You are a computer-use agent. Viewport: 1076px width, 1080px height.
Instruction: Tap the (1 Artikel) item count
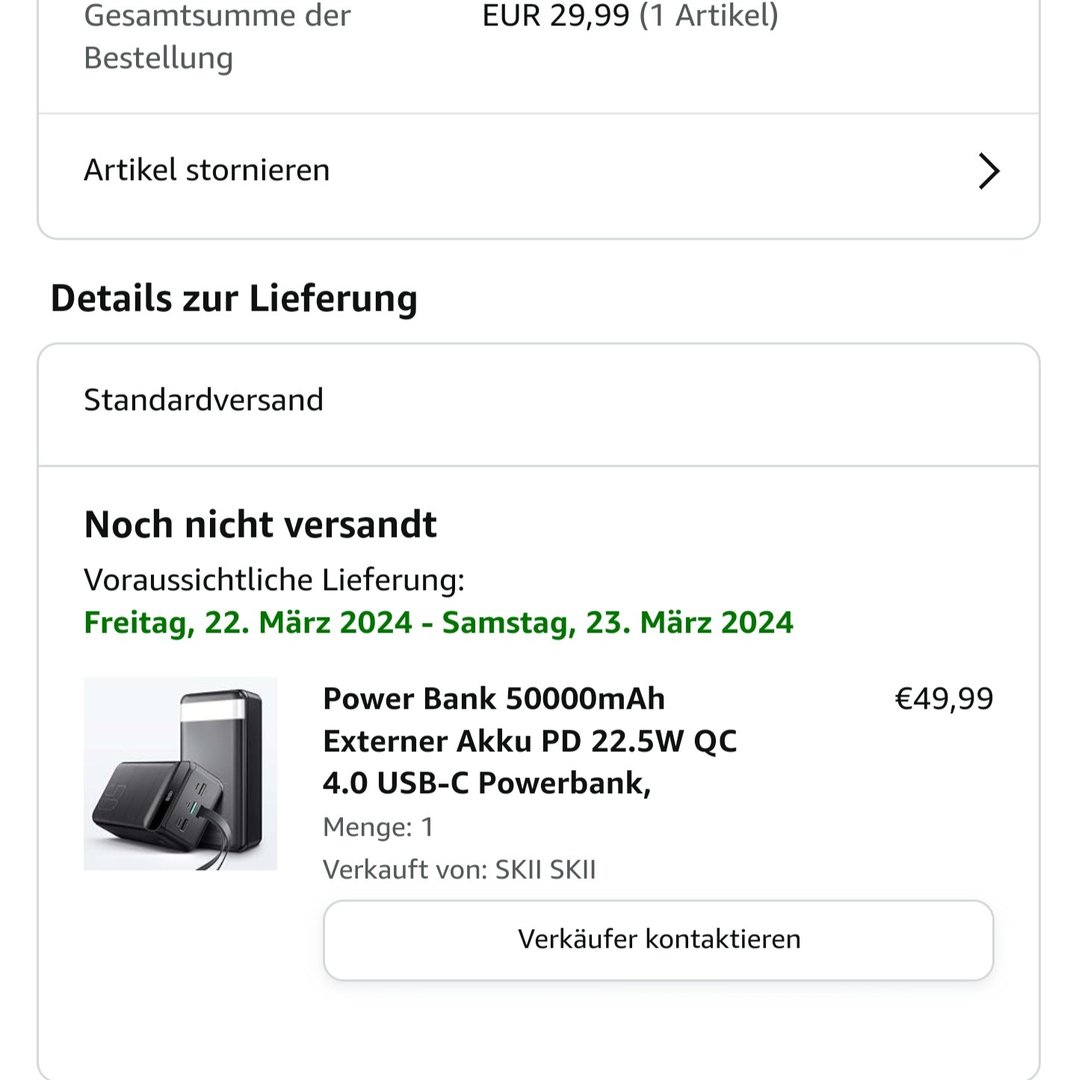tap(709, 16)
